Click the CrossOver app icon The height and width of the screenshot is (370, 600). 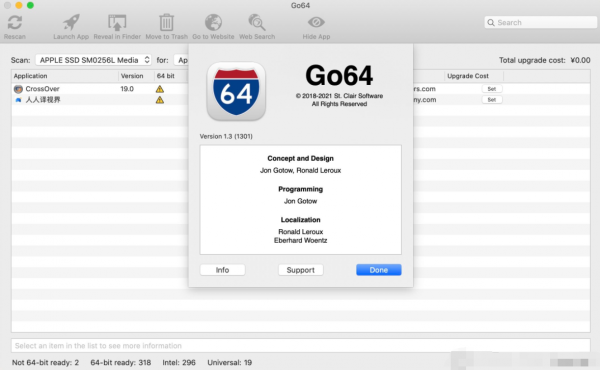[x=18, y=89]
